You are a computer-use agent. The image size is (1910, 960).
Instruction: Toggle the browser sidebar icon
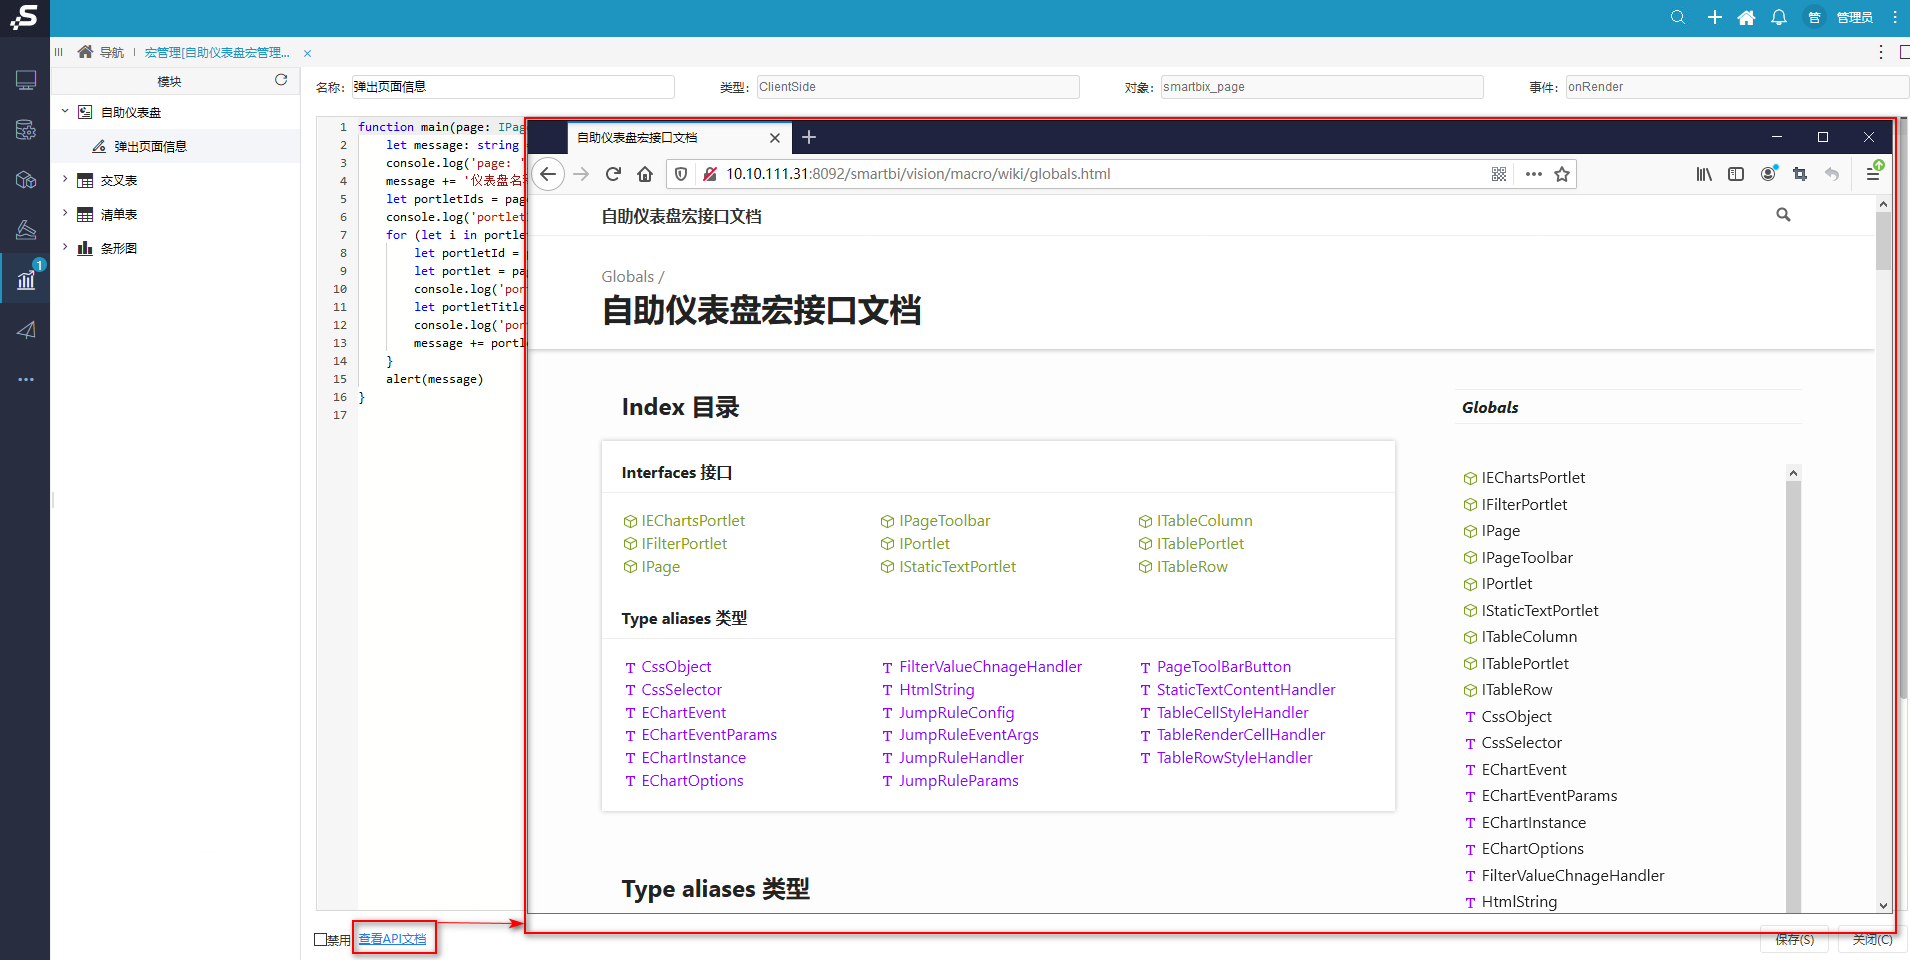click(x=1736, y=174)
